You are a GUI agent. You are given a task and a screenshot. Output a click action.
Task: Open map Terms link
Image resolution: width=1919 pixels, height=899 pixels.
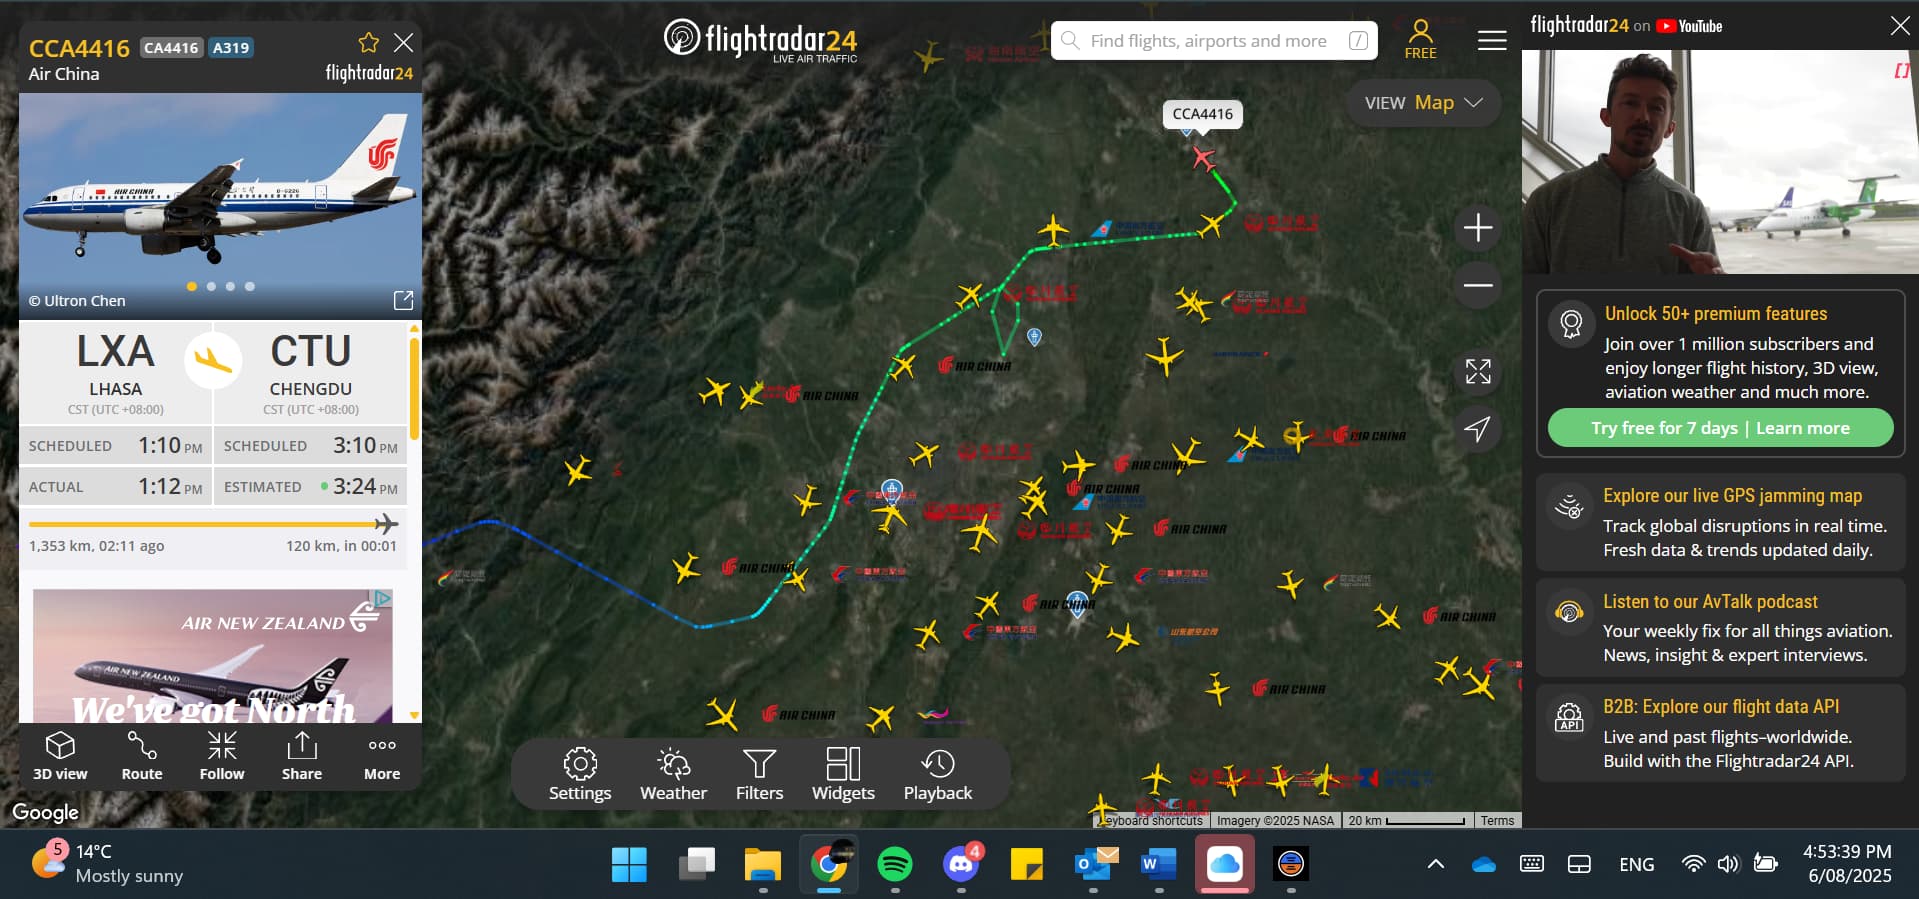(1497, 821)
